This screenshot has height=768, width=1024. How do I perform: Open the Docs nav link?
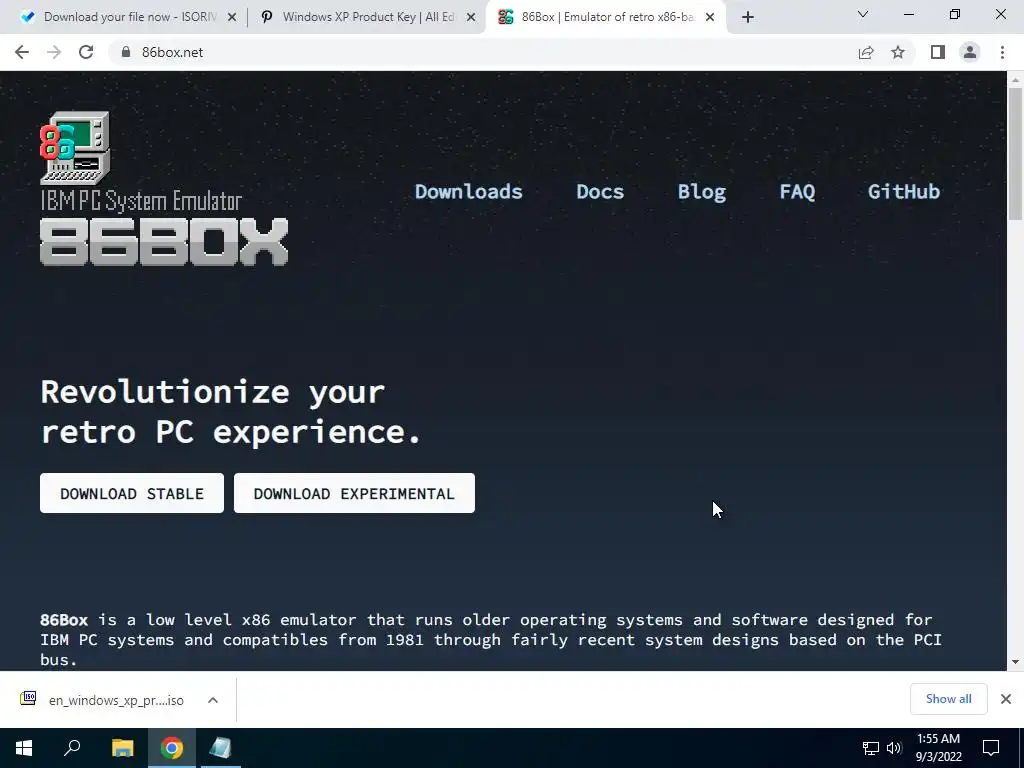[600, 192]
